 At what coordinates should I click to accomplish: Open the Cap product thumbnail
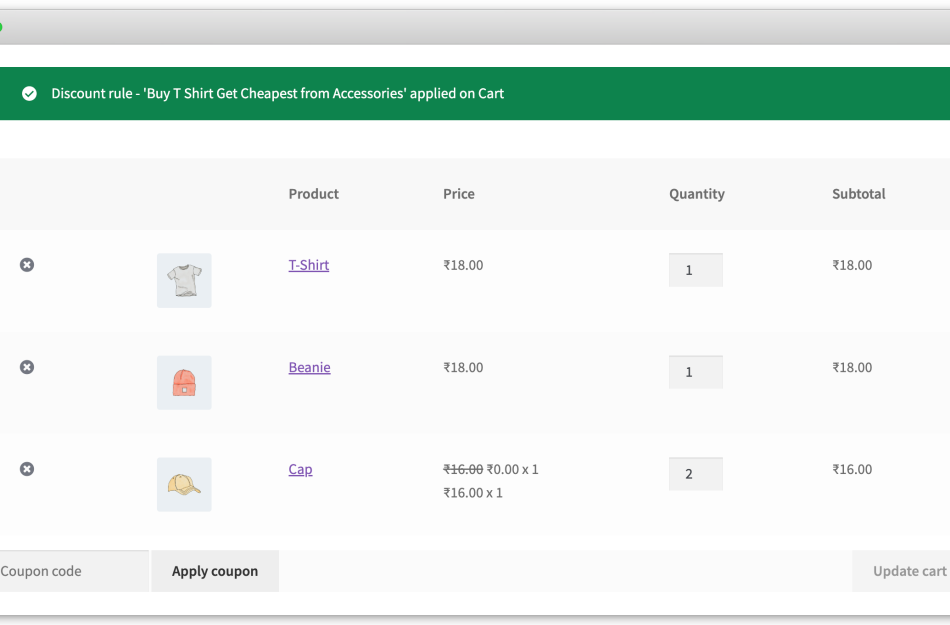183,484
